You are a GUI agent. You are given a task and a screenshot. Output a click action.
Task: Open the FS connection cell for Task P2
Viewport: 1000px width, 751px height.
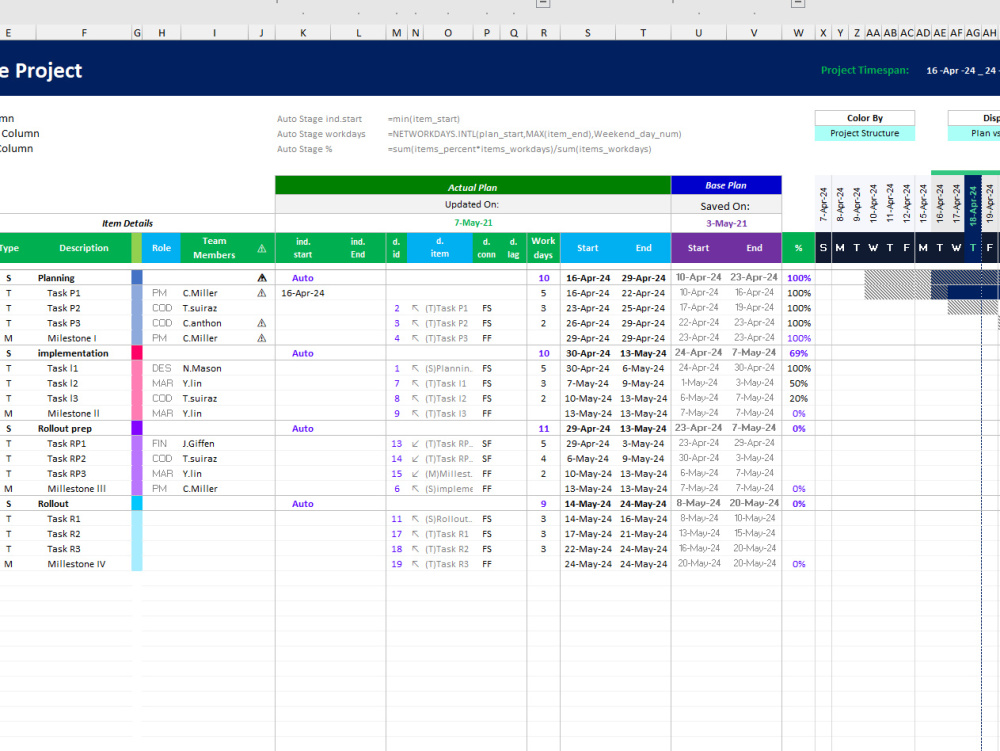point(487,308)
